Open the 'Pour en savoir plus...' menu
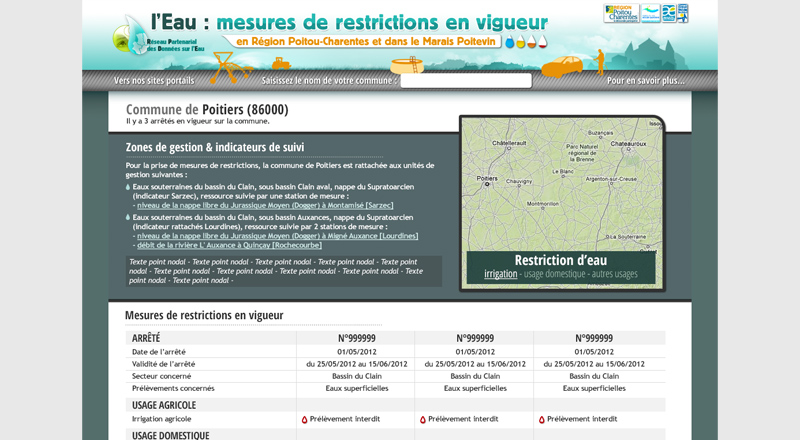 [645, 81]
